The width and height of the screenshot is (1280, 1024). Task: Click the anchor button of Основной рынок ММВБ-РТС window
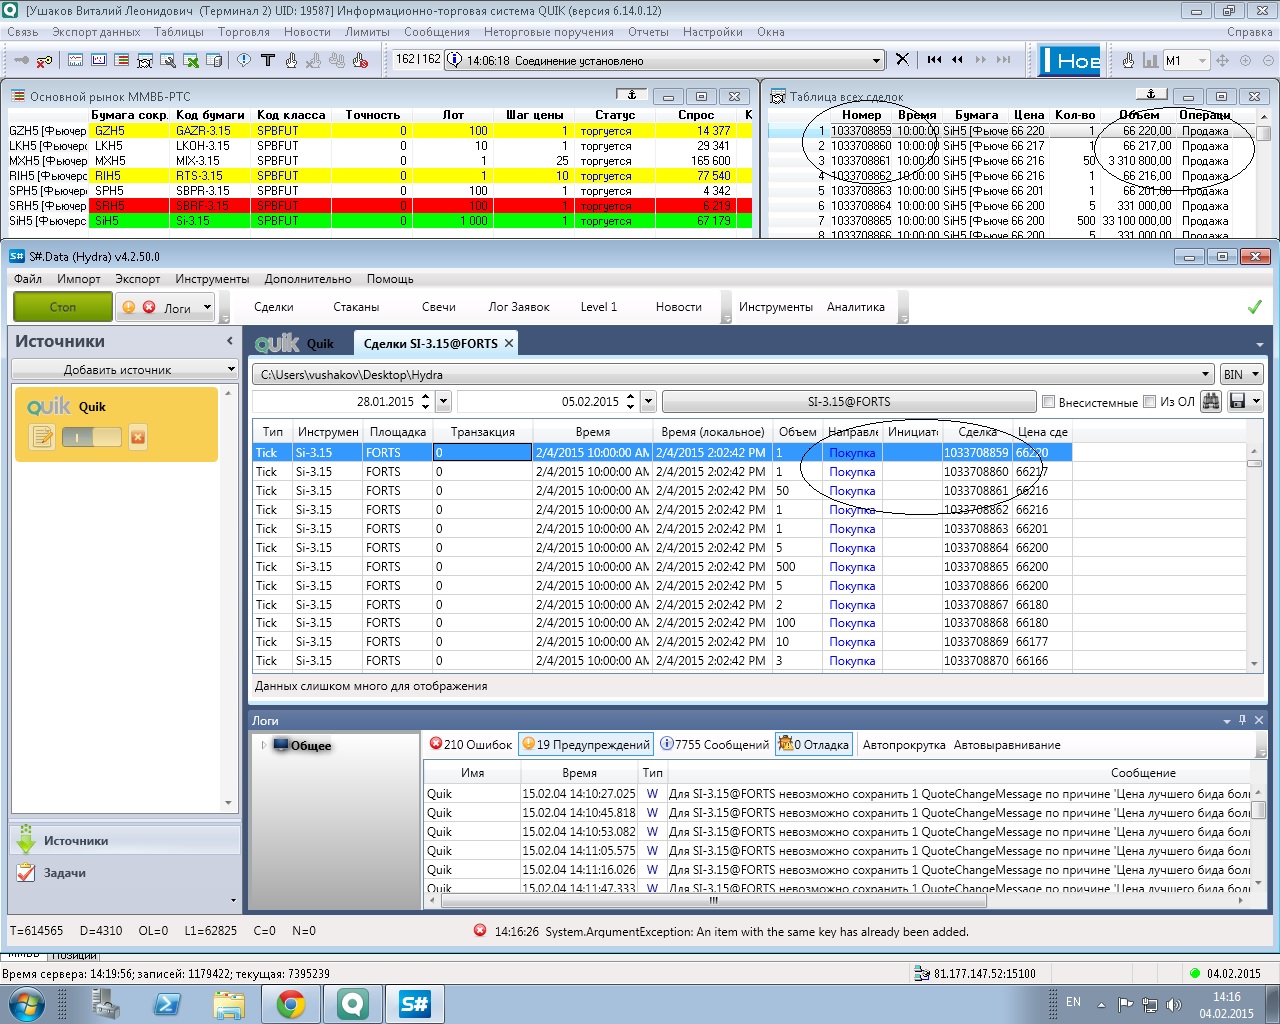[x=631, y=95]
